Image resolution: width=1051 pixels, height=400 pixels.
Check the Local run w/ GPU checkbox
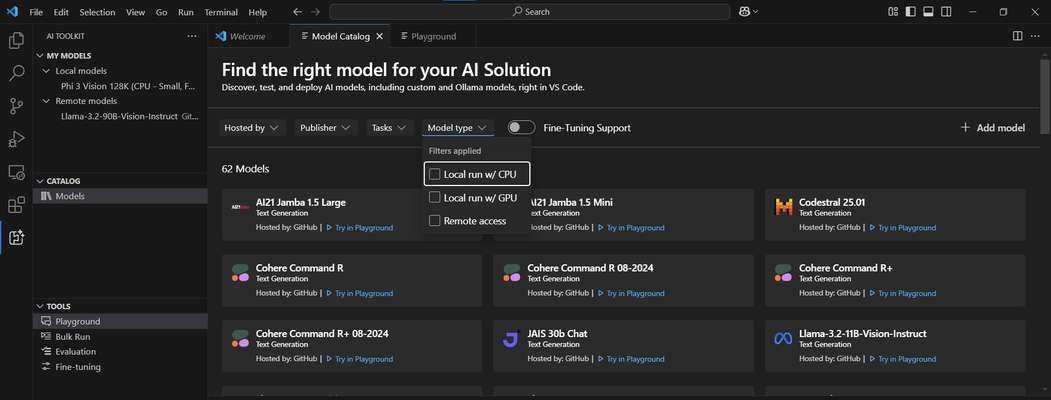tap(434, 198)
